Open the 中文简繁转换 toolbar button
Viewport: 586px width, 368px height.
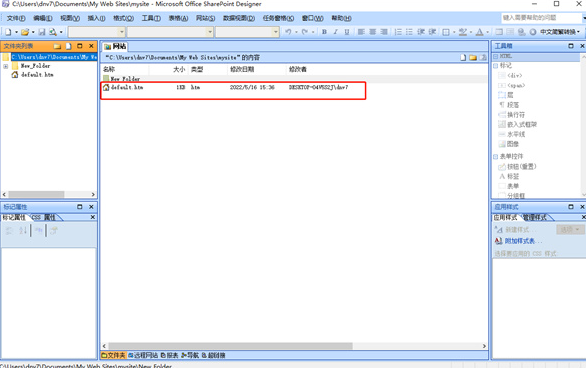[559, 32]
